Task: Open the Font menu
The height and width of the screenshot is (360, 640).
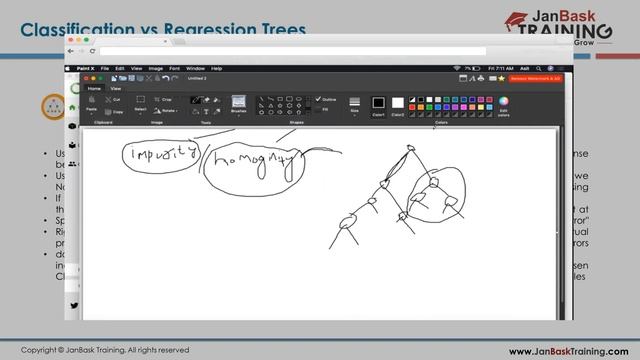Action: [174, 69]
